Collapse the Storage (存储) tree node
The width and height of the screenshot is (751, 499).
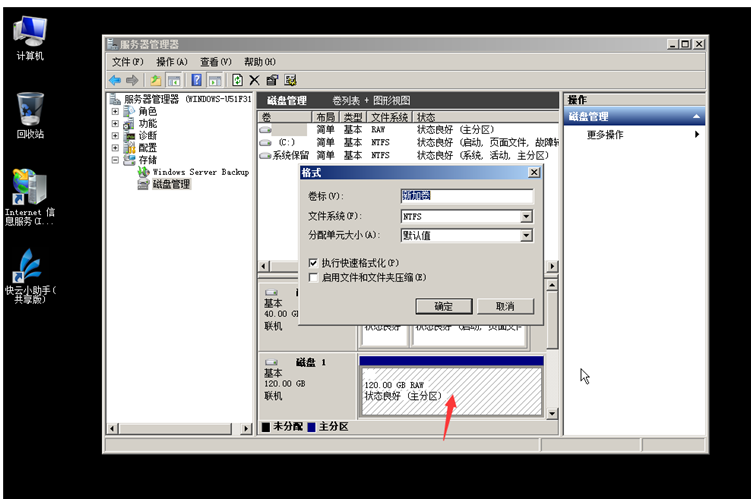pyautogui.click(x=115, y=159)
